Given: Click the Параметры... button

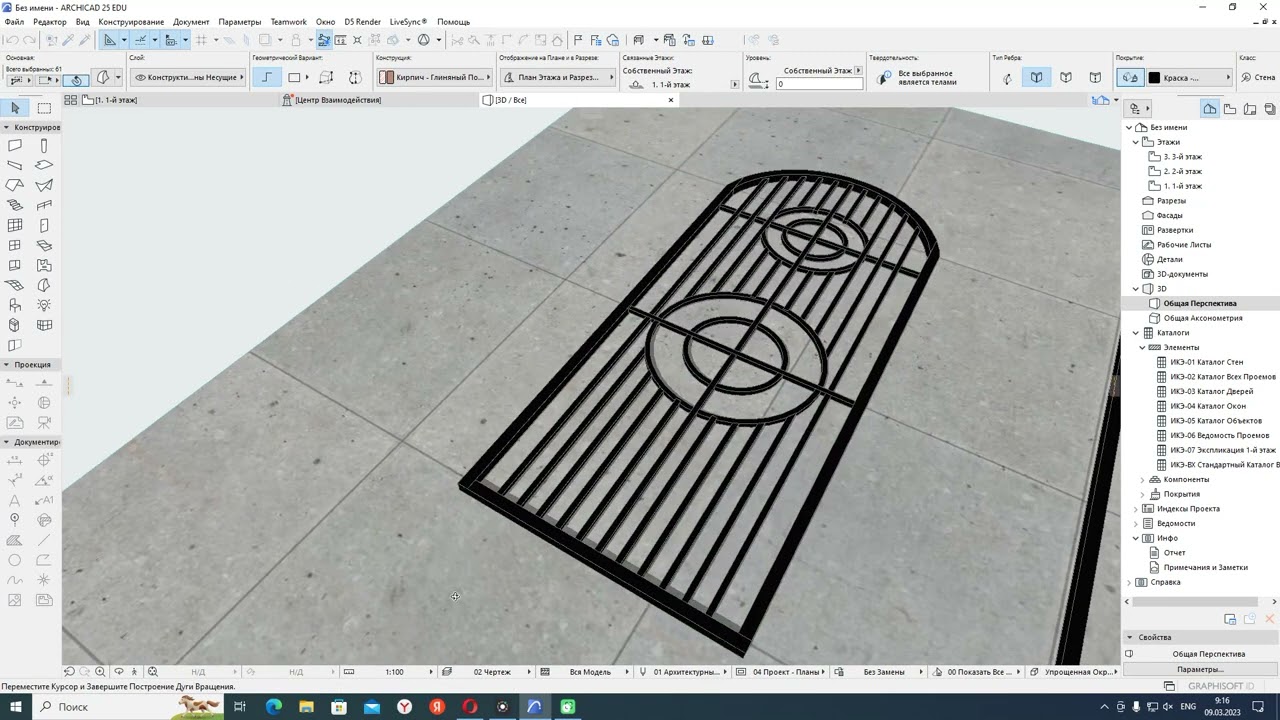Looking at the screenshot, I should (x=1199, y=669).
